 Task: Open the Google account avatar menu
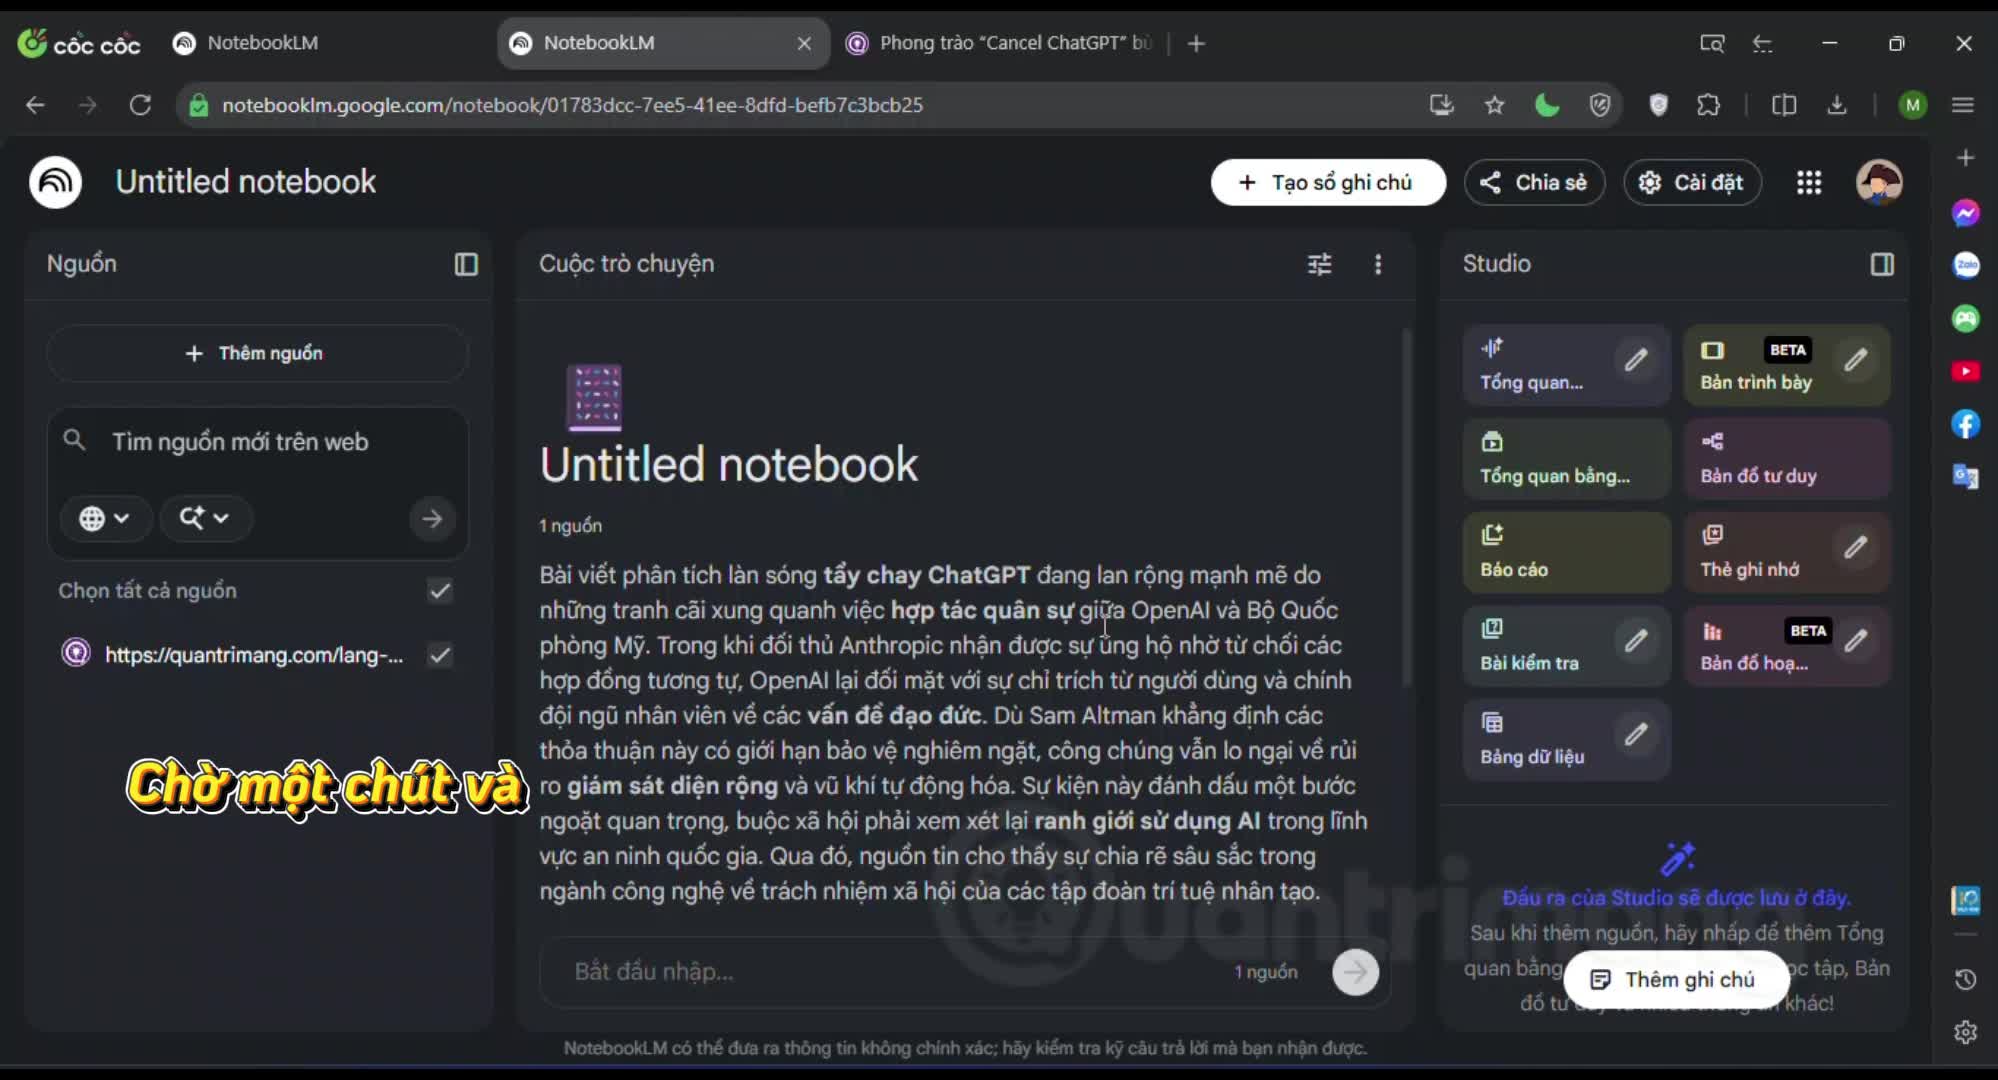[1879, 182]
